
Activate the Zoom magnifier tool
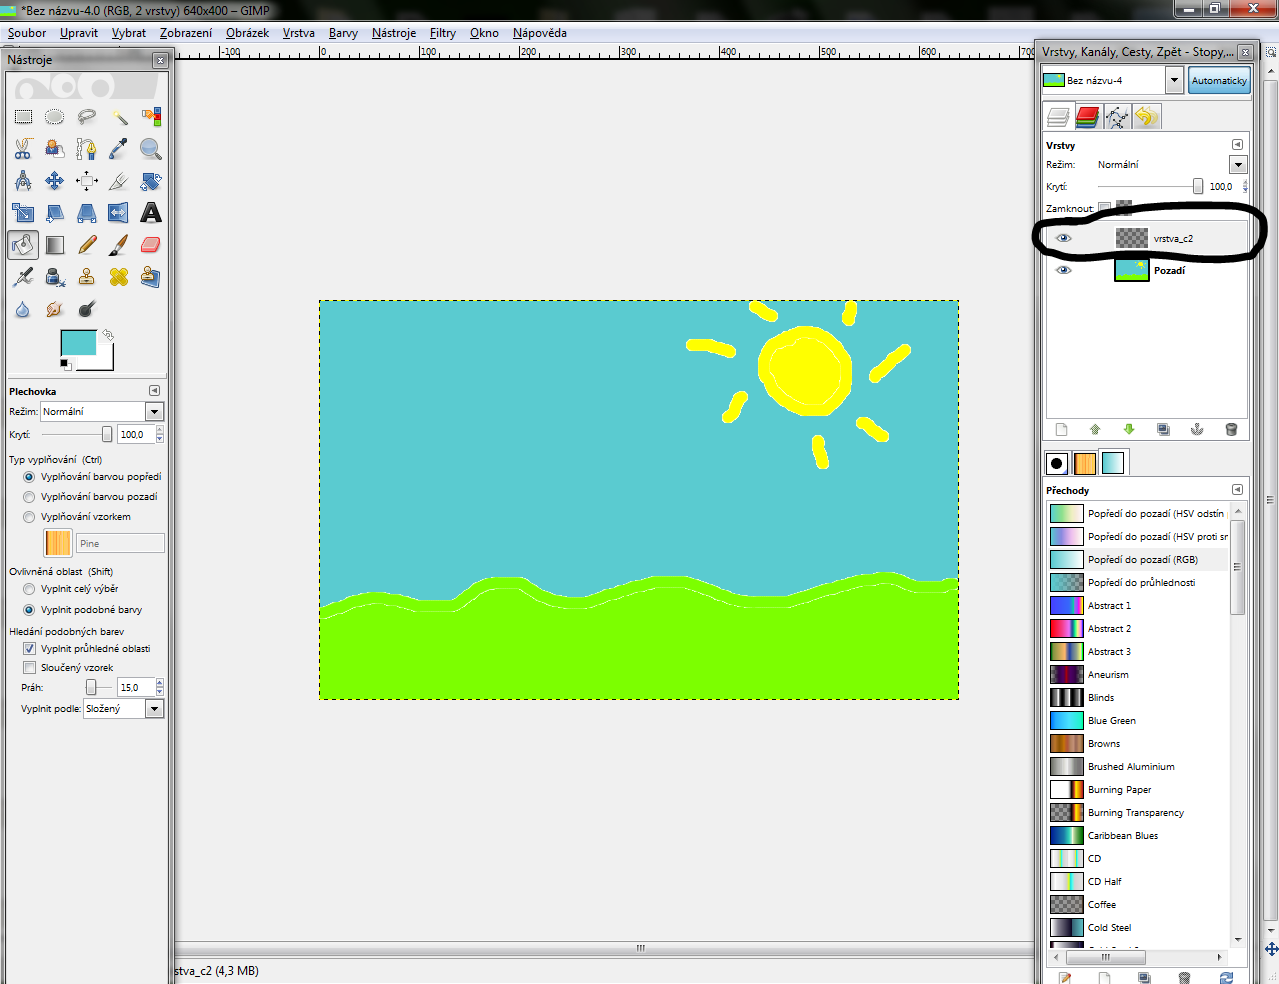click(151, 149)
